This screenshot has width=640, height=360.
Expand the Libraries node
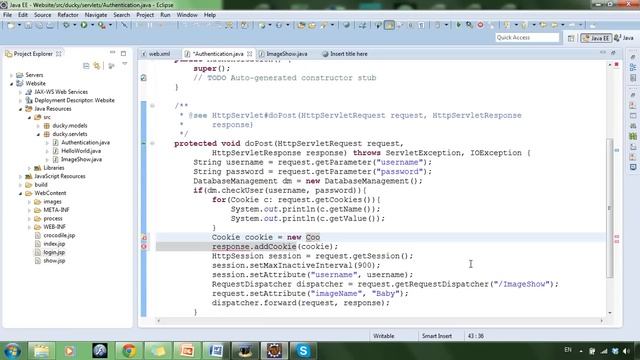[x=29, y=168]
